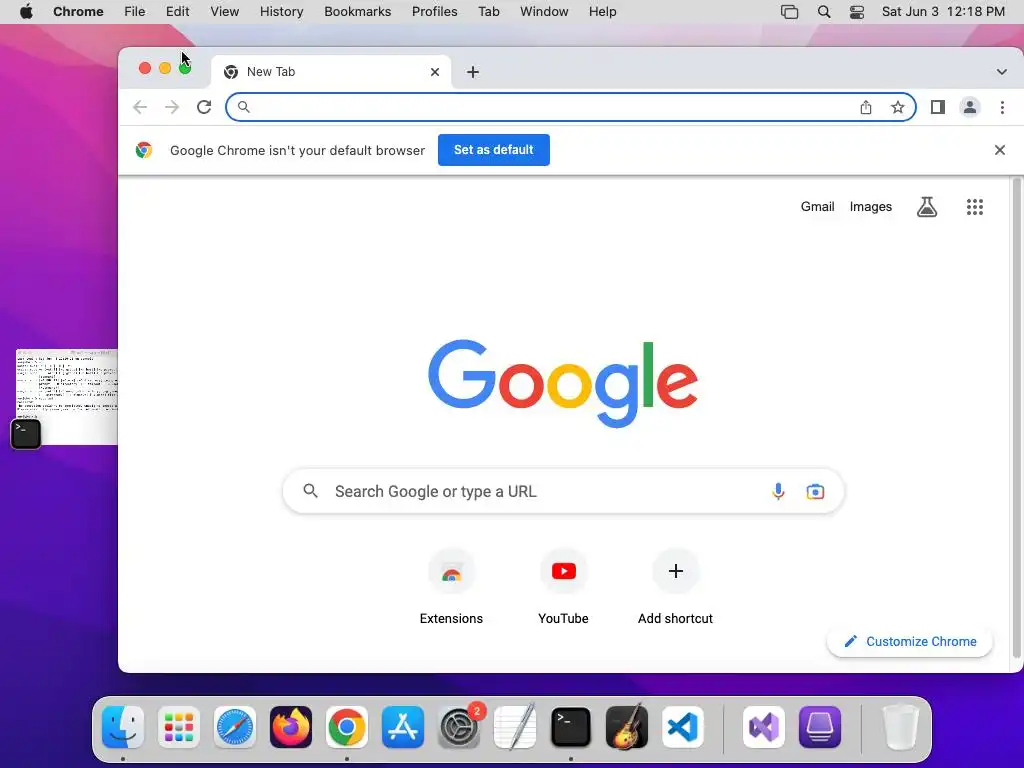This screenshot has width=1024, height=768.
Task: Launch Safari from the dock
Action: [x=234, y=727]
